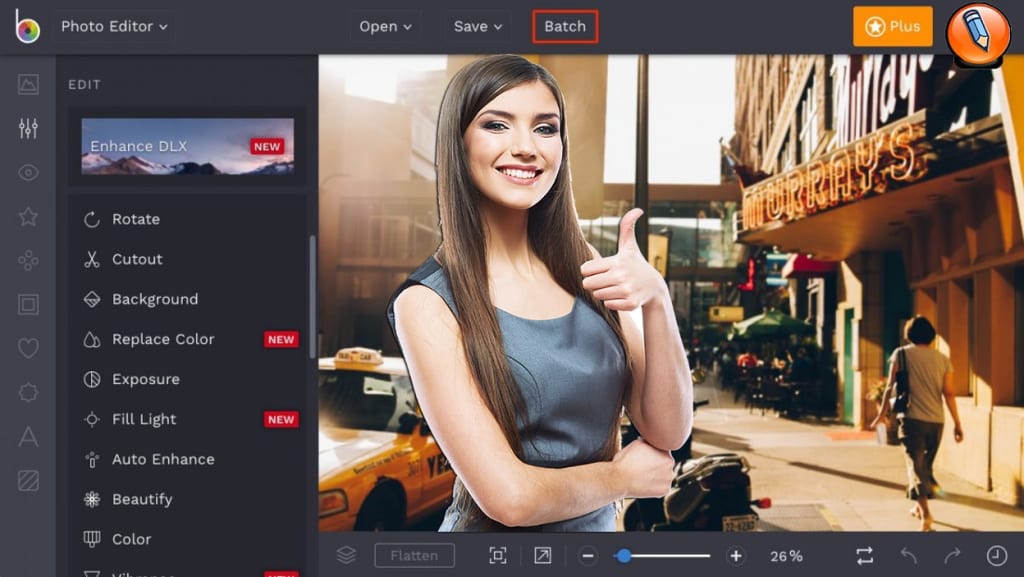The image size is (1024, 577).
Task: Click the Flatten button
Action: pos(414,555)
